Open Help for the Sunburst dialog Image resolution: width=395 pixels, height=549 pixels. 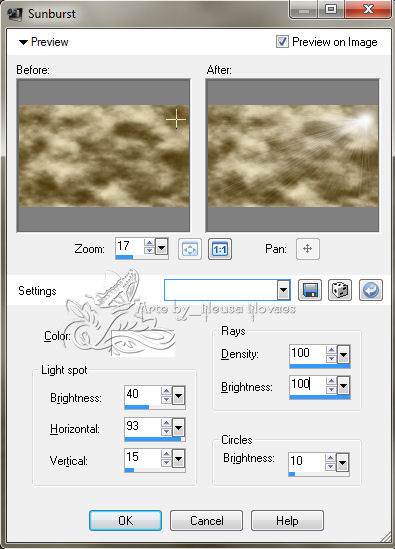287,521
